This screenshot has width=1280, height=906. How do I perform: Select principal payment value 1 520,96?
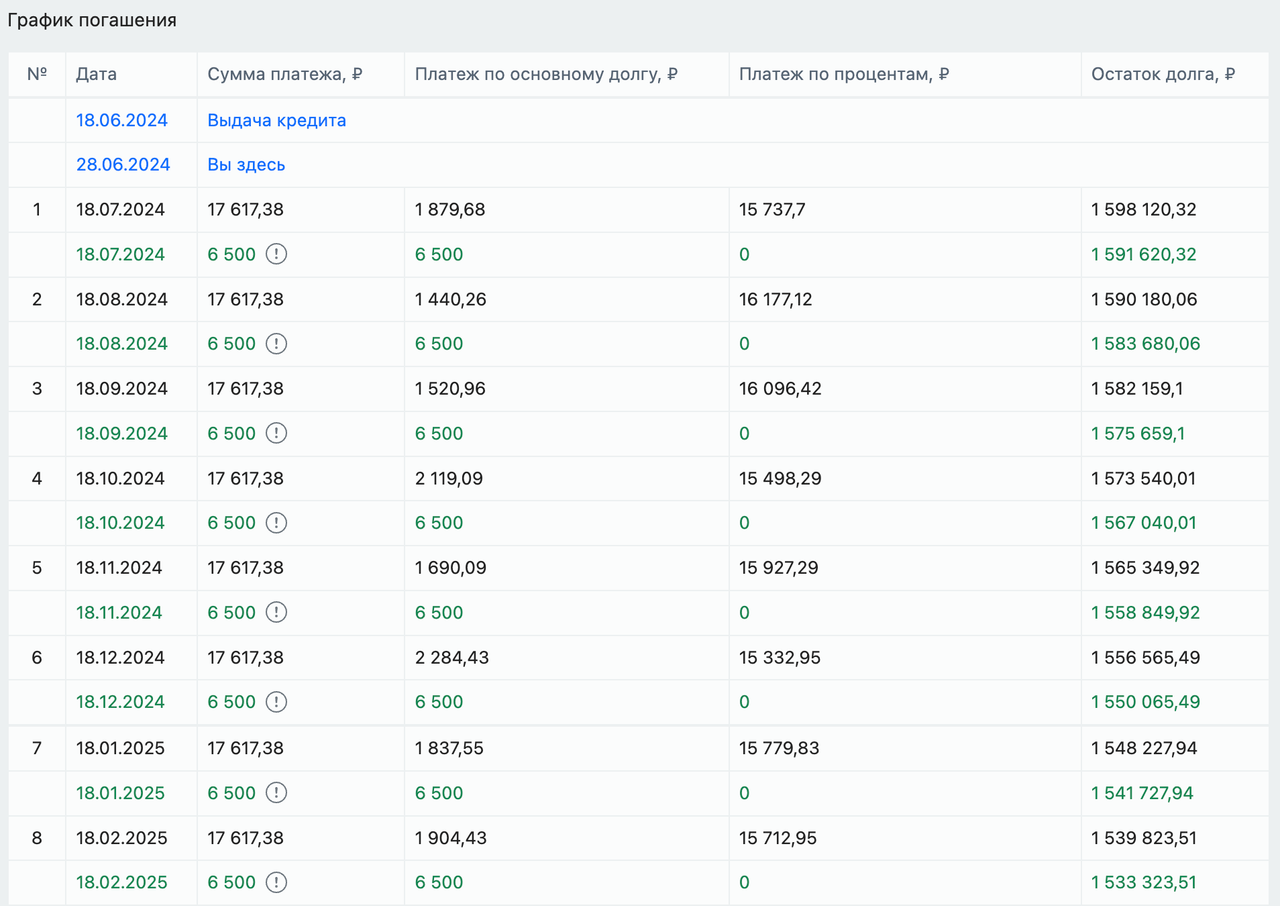[x=450, y=388]
